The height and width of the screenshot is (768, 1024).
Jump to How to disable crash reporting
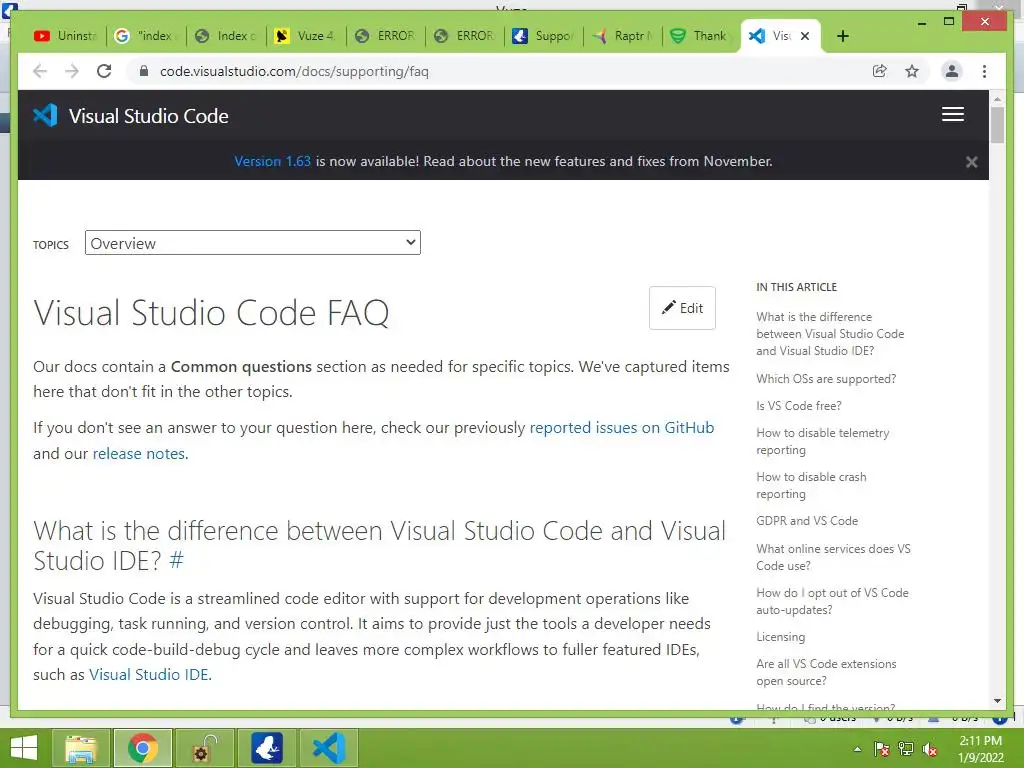811,485
